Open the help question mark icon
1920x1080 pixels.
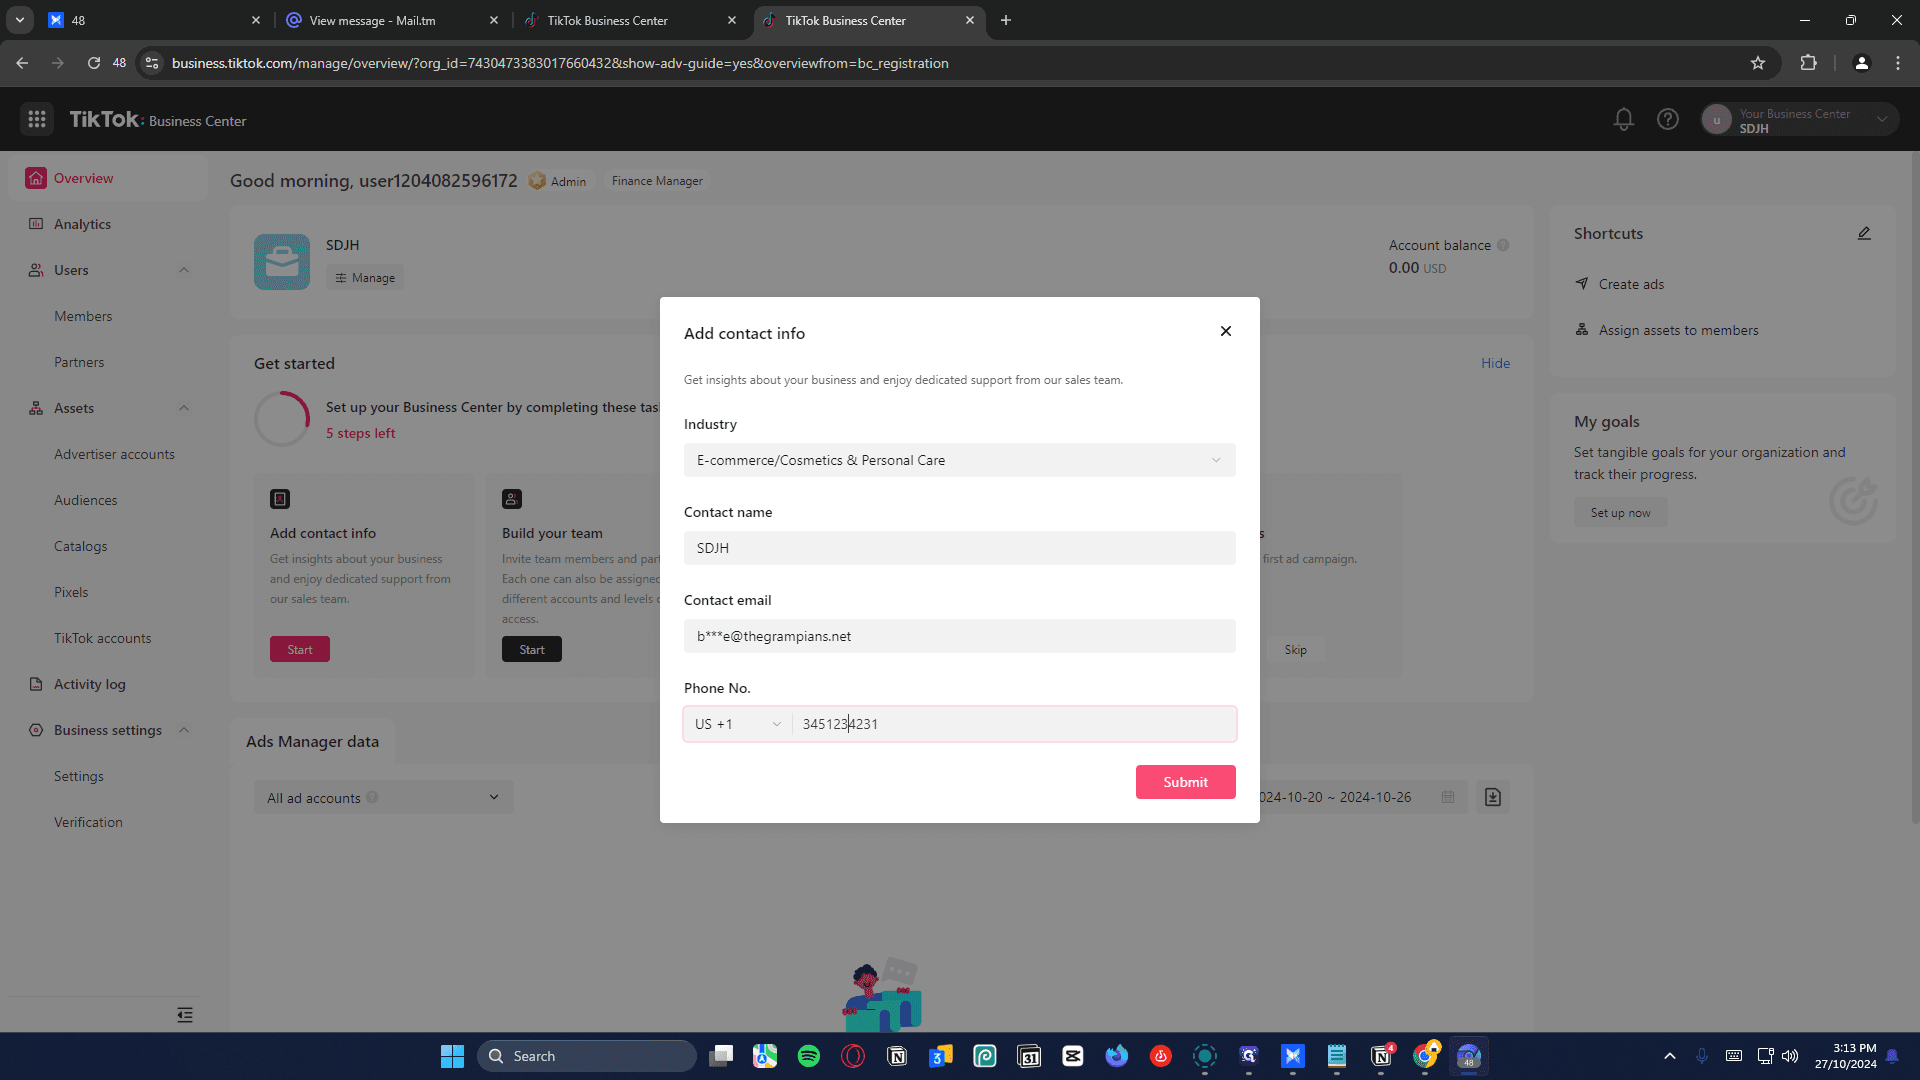click(1668, 120)
